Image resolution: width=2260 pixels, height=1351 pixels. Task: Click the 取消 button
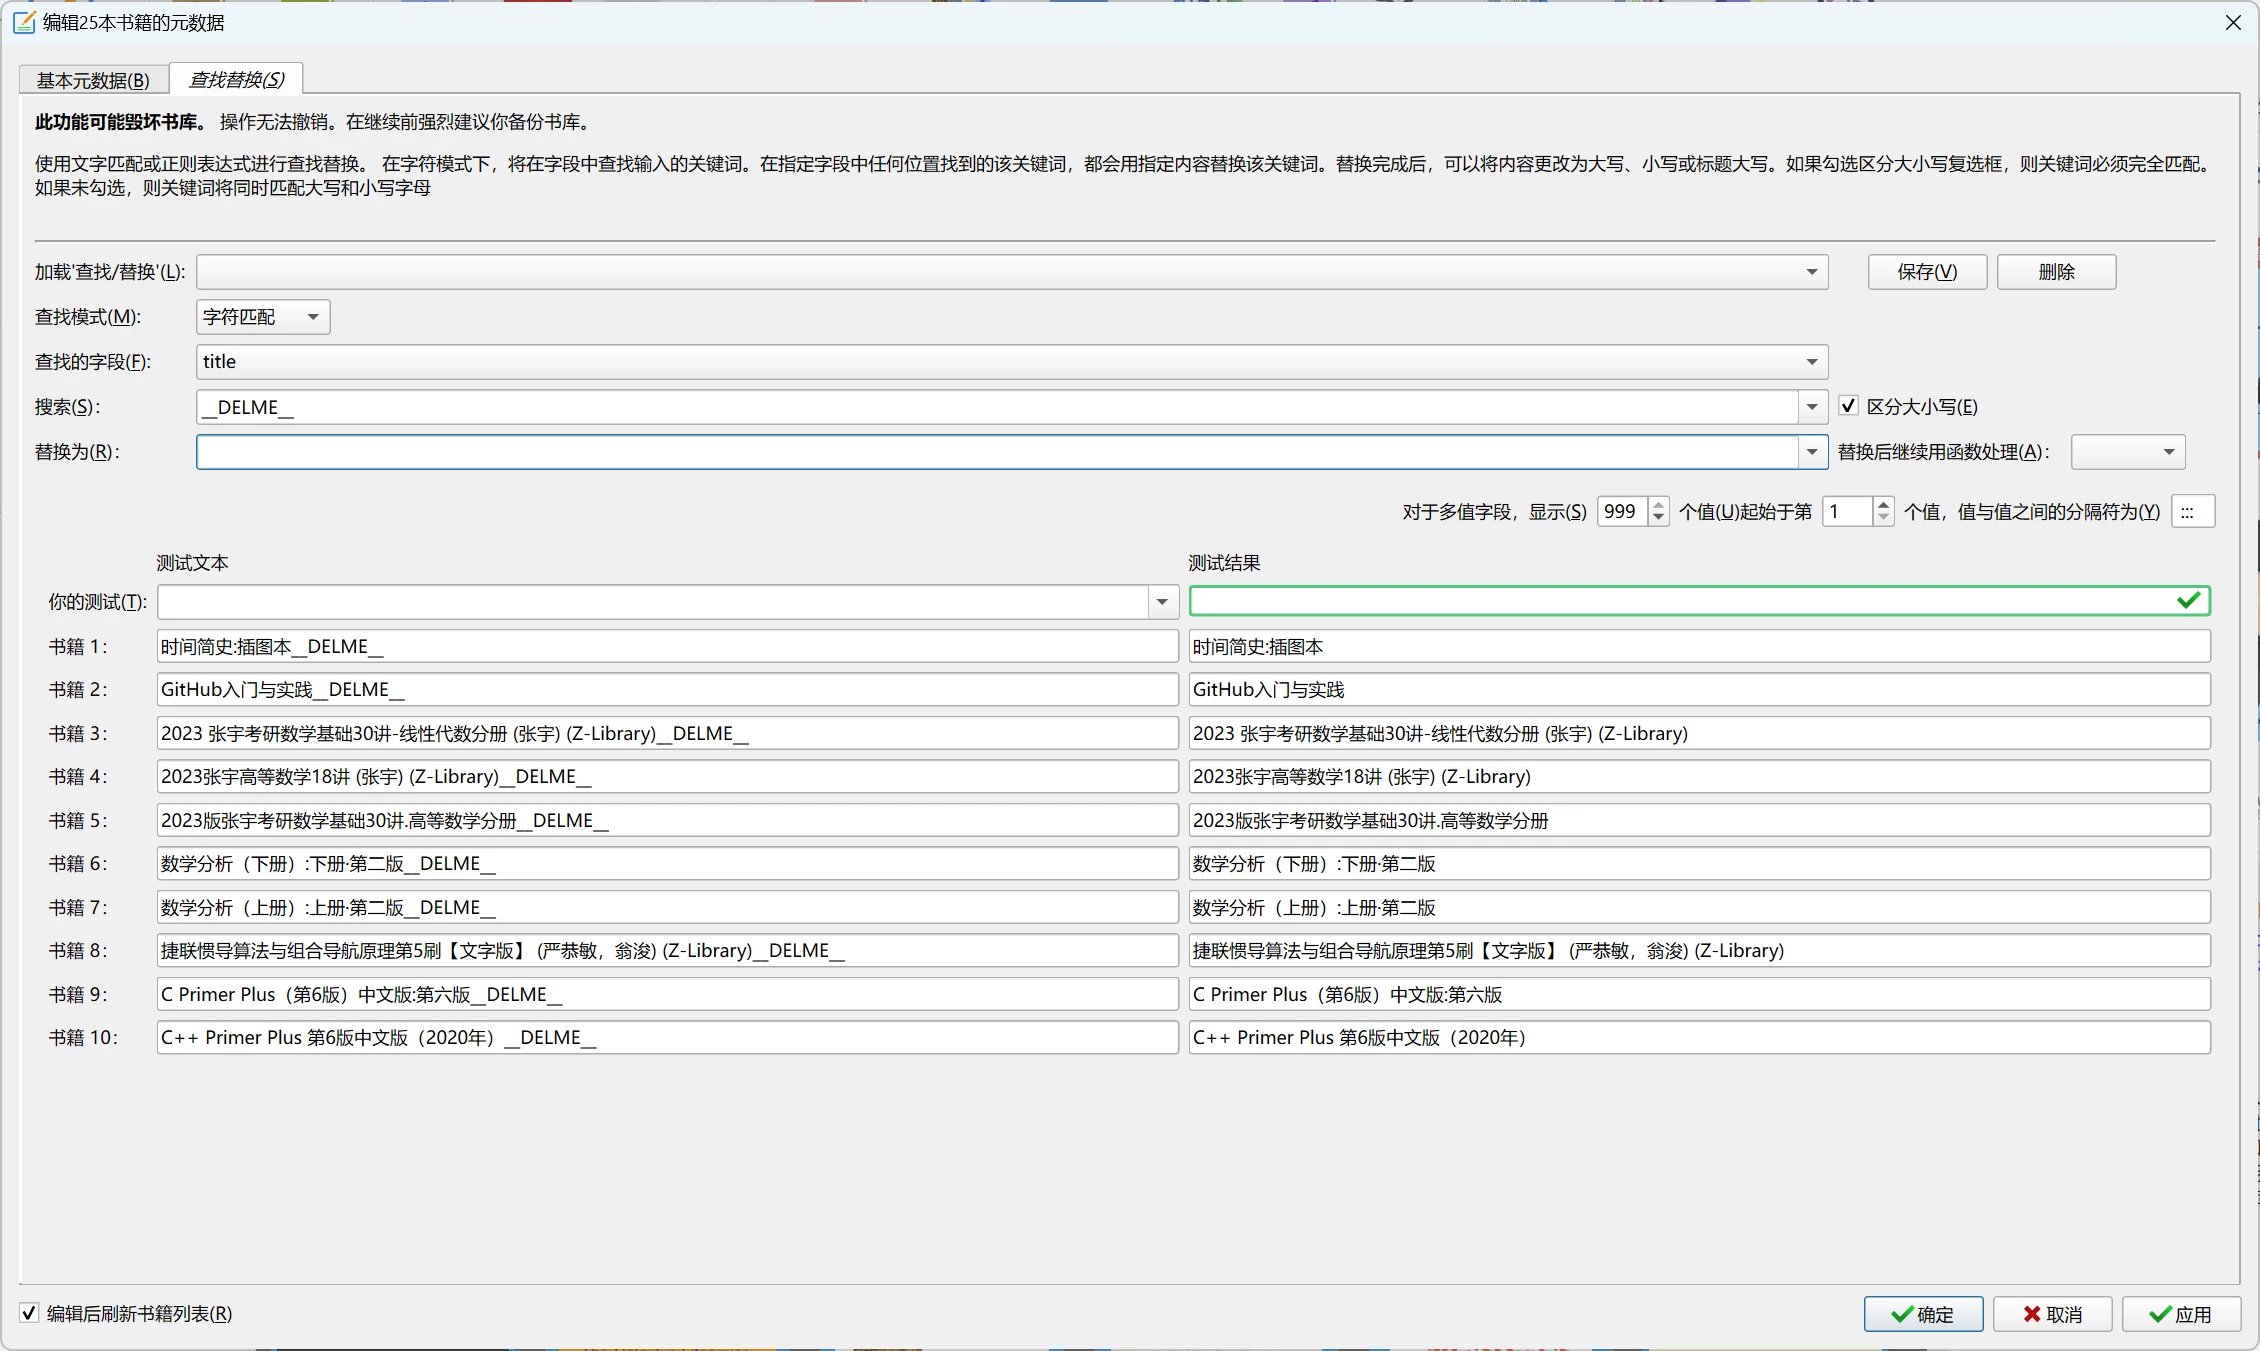click(2052, 1314)
